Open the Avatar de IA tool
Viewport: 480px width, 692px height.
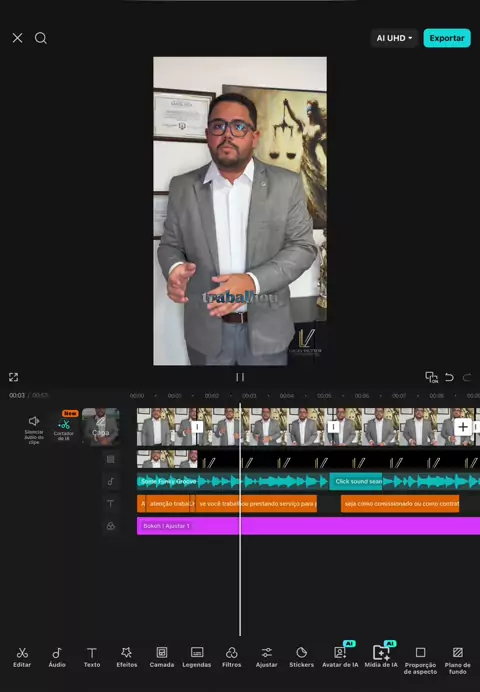pos(340,657)
